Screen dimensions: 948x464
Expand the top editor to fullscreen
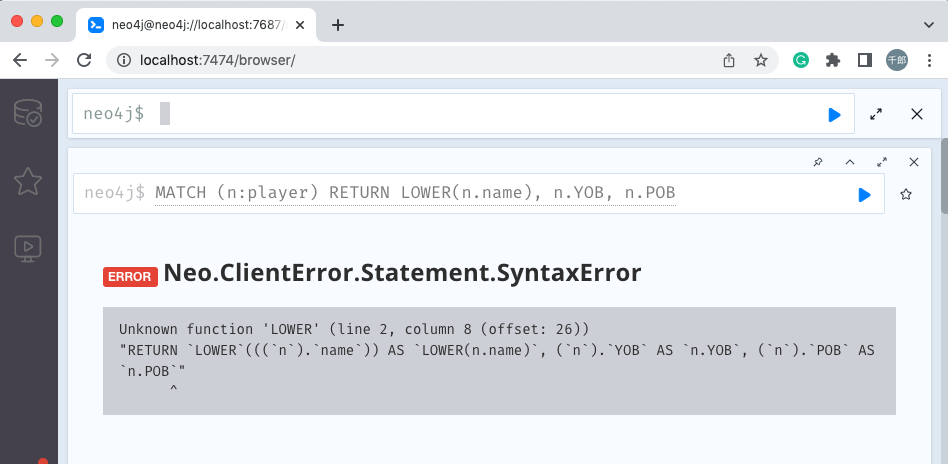click(x=875, y=114)
